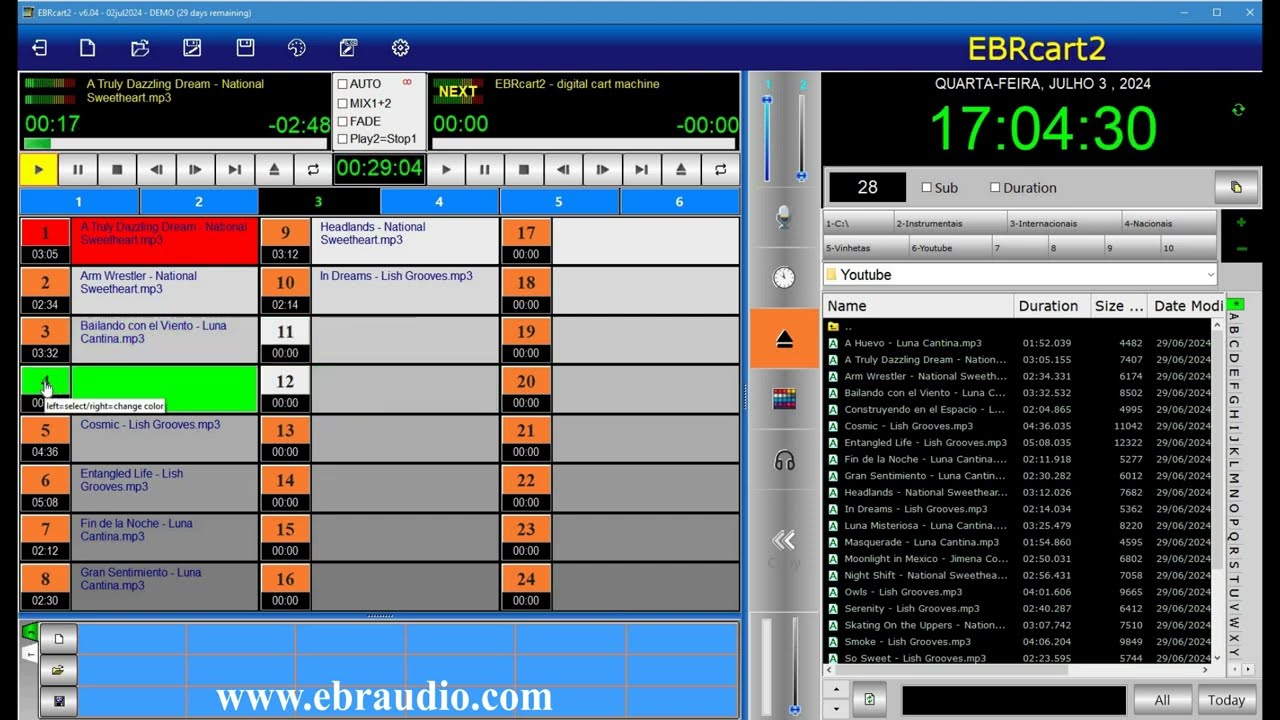The width and height of the screenshot is (1280, 720).
Task: Click the search input field at bottom right
Action: point(1013,700)
